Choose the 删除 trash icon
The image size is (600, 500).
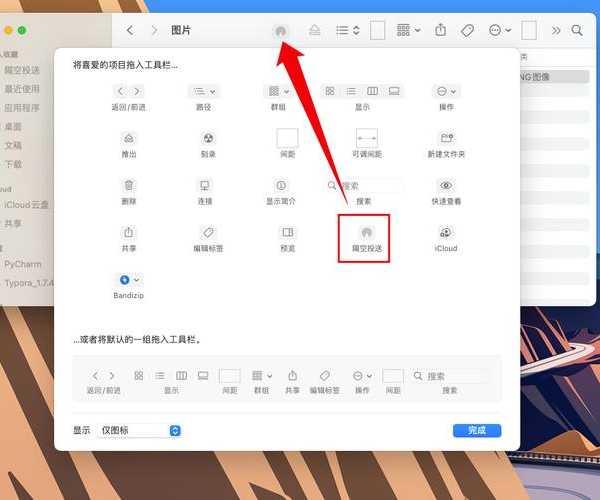pyautogui.click(x=128, y=185)
